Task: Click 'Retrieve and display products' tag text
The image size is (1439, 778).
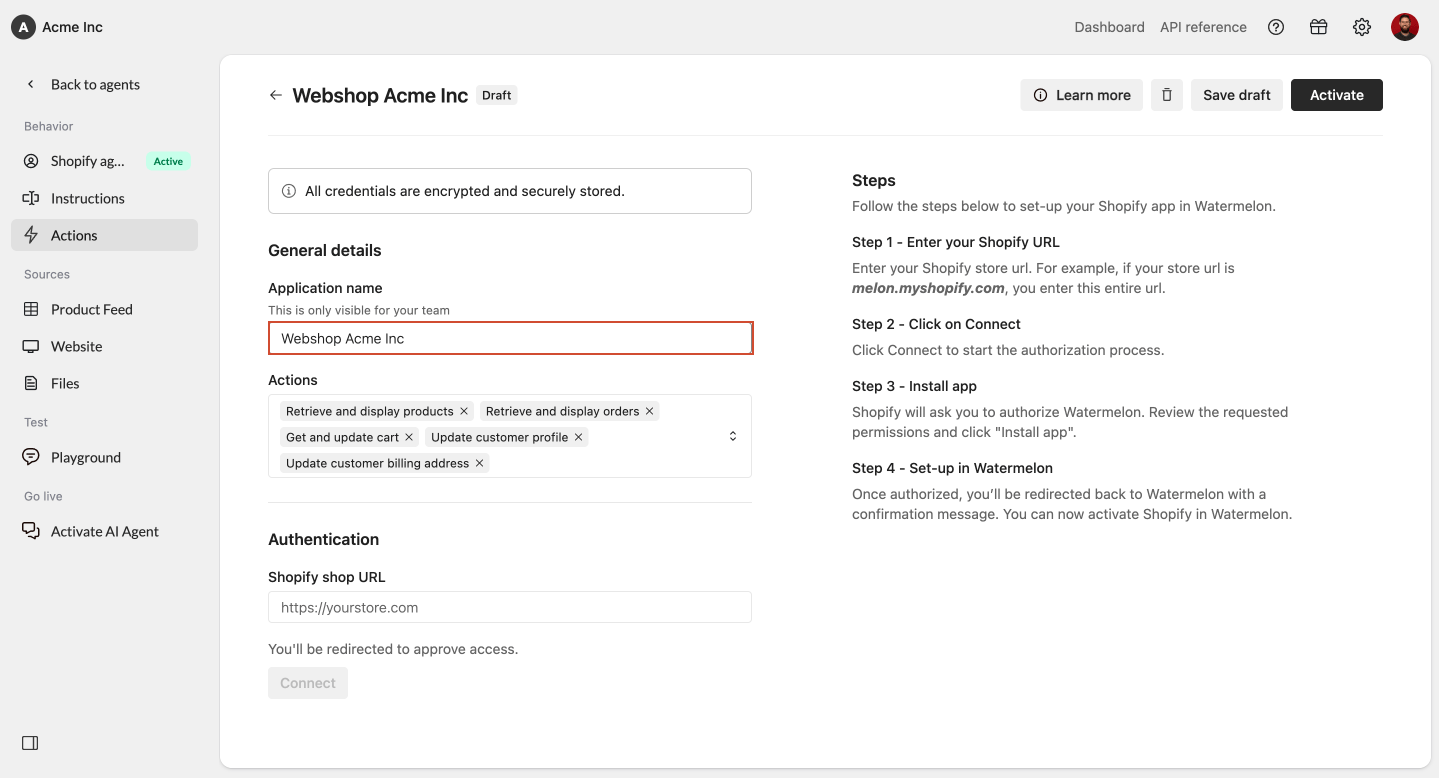Action: click(370, 411)
